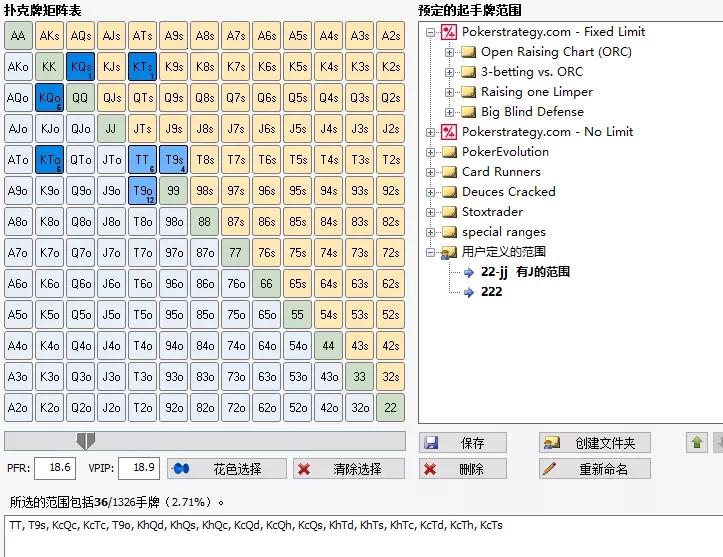Click the arrow icon beside 22-jj range

pos(469,273)
